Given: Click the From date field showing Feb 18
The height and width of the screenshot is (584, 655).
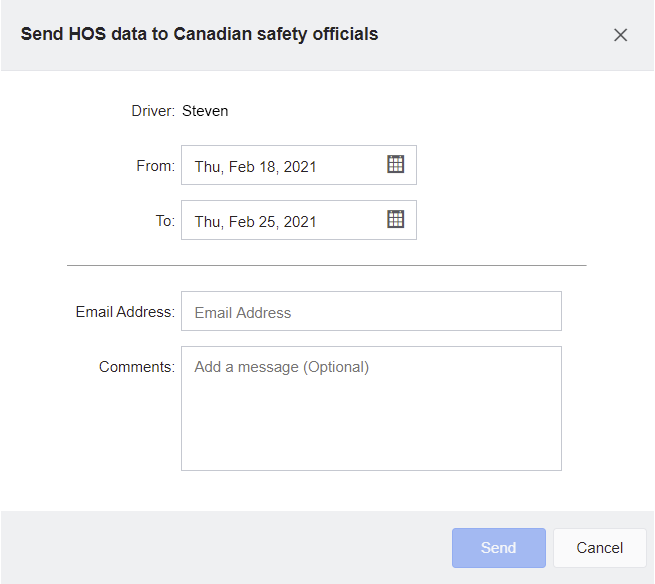Looking at the screenshot, I should pyautogui.click(x=299, y=165).
